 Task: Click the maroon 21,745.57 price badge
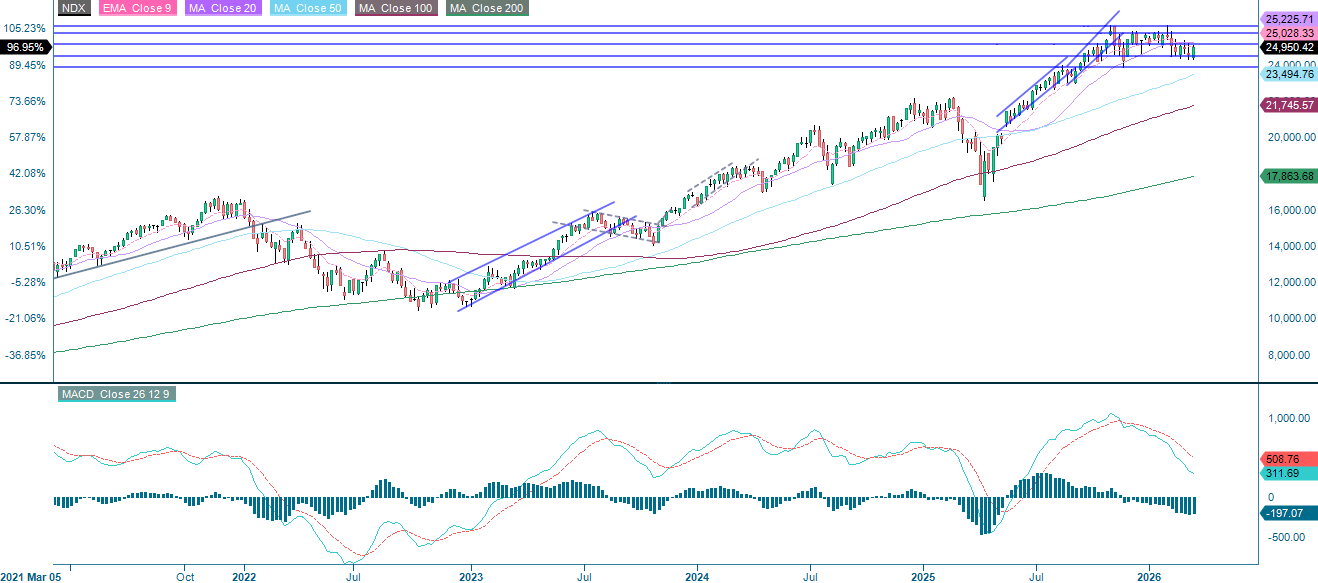pyautogui.click(x=1288, y=104)
